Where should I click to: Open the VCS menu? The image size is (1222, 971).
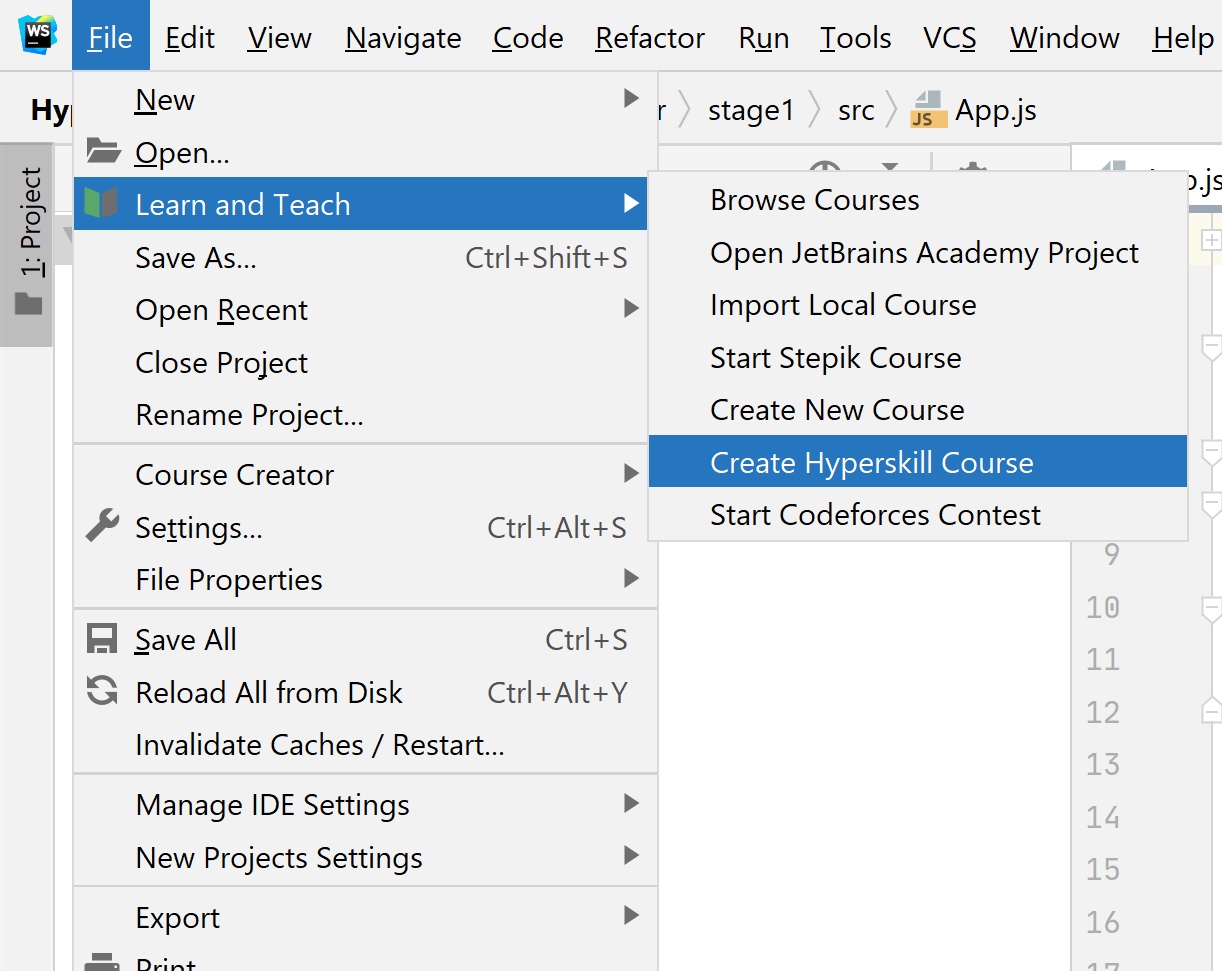[951, 38]
